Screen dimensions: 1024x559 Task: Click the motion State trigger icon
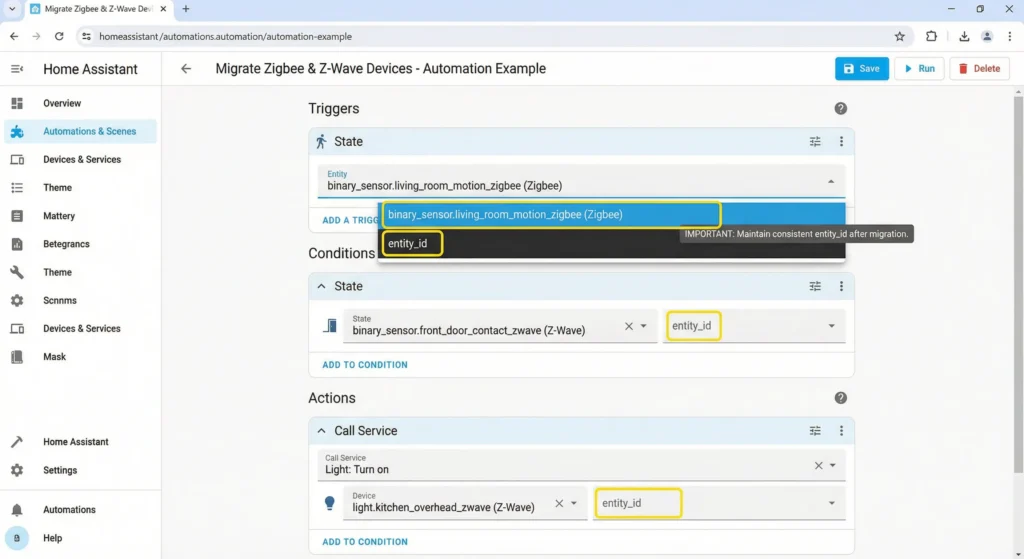tap(321, 142)
